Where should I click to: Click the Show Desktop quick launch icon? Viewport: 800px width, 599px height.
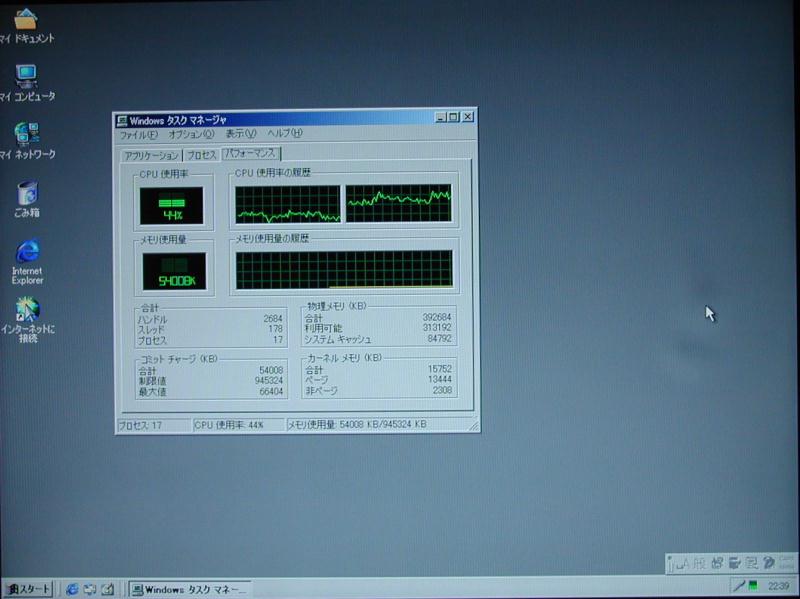point(107,589)
